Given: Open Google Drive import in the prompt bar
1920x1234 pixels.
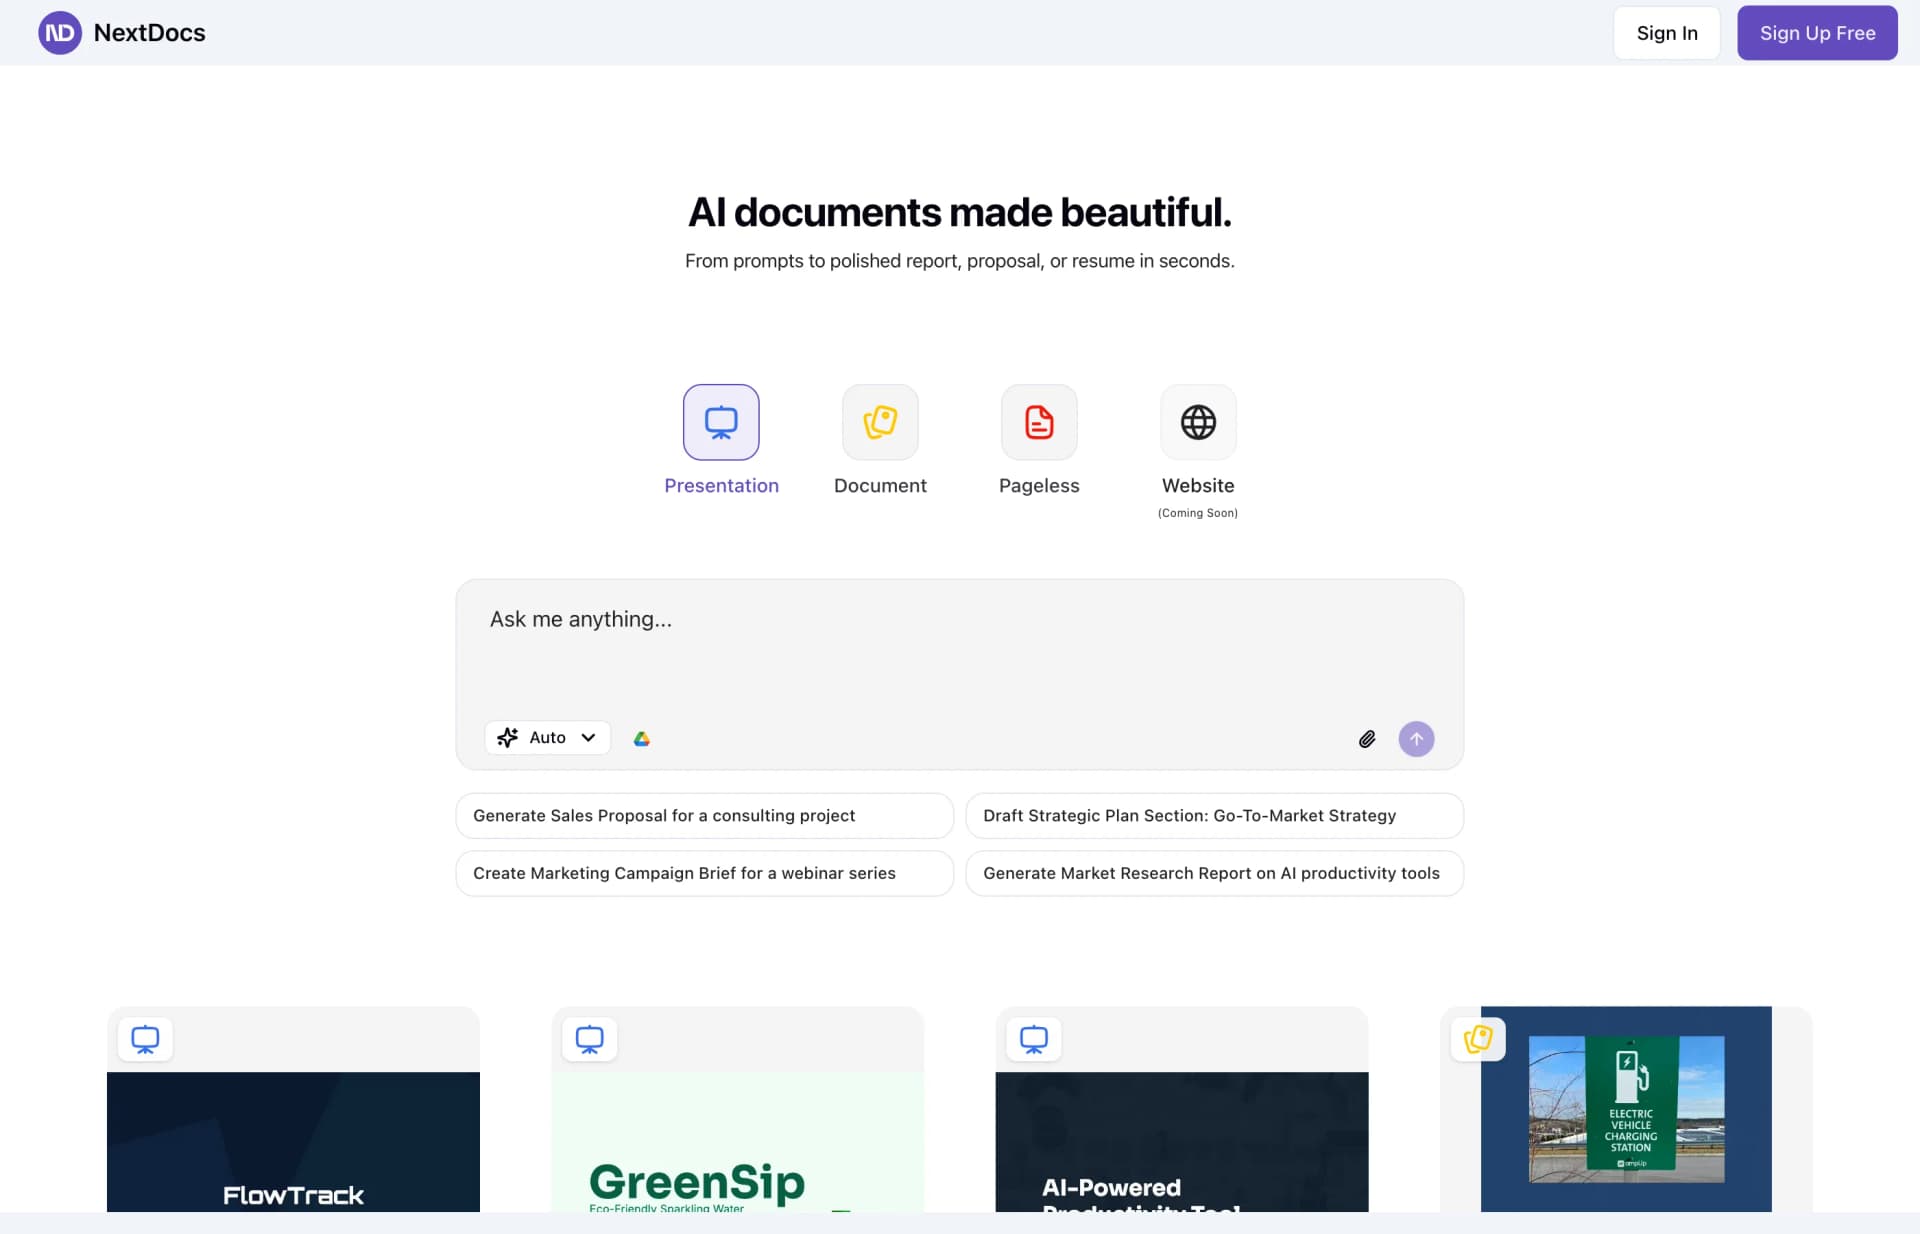Looking at the screenshot, I should coord(641,738).
